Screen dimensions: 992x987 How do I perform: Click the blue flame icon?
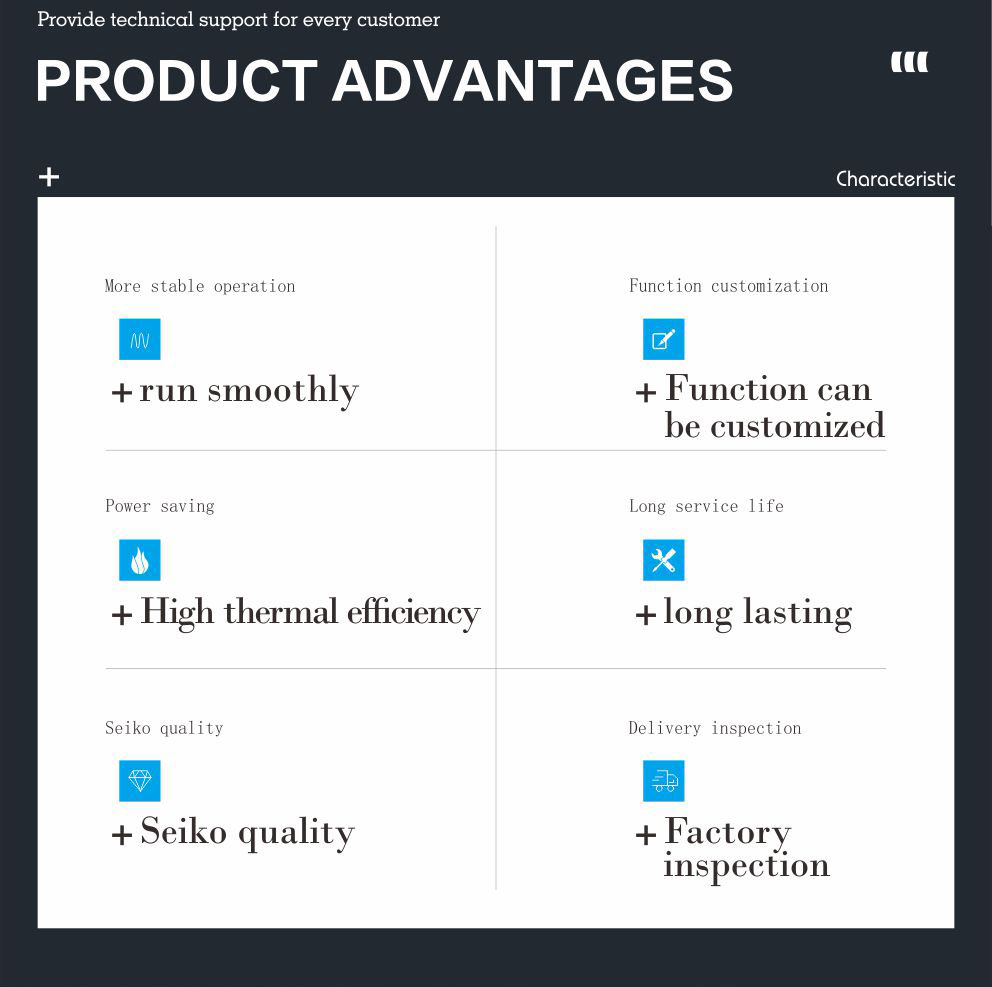tap(139, 560)
